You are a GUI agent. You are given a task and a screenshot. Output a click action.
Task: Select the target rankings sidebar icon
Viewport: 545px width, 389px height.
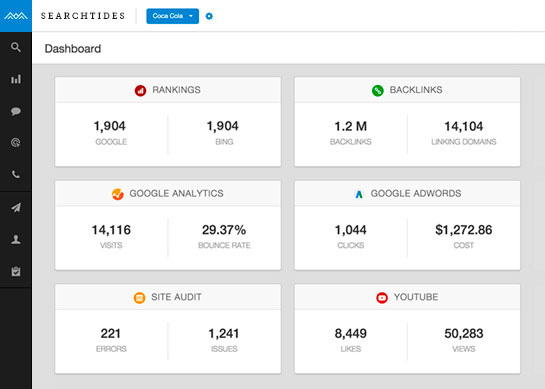[16, 143]
